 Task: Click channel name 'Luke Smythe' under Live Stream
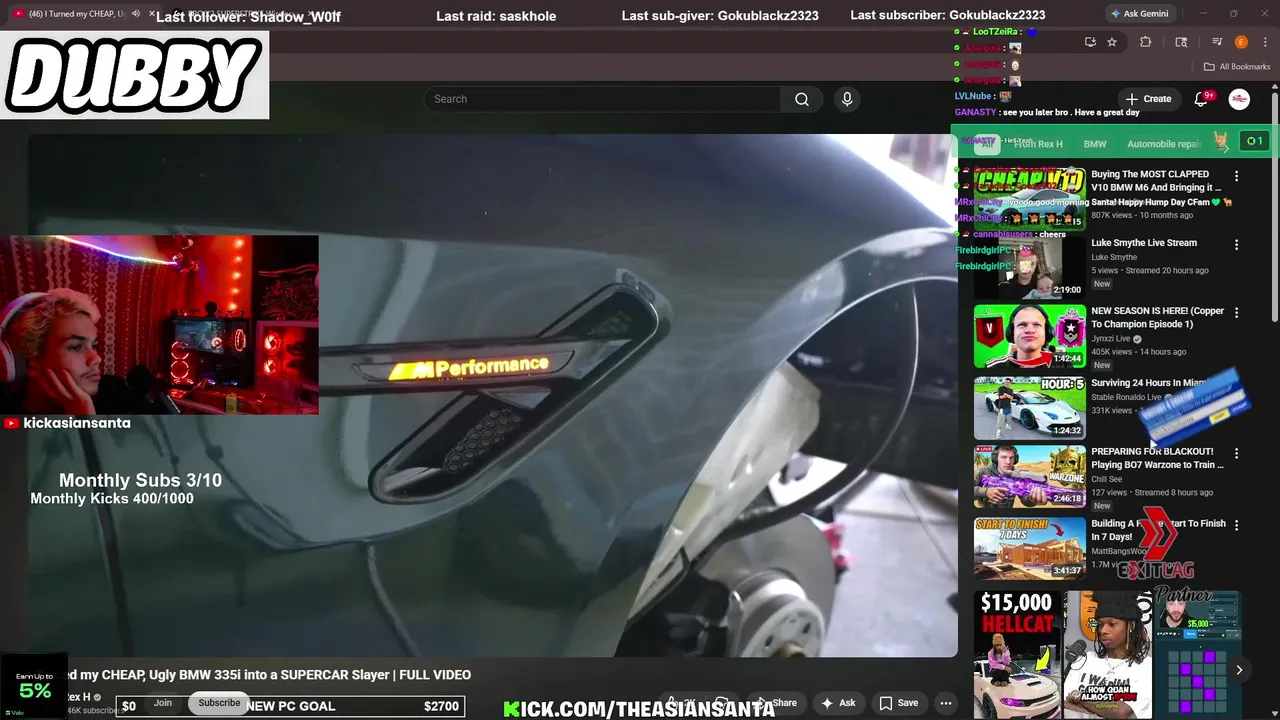[1114, 258]
